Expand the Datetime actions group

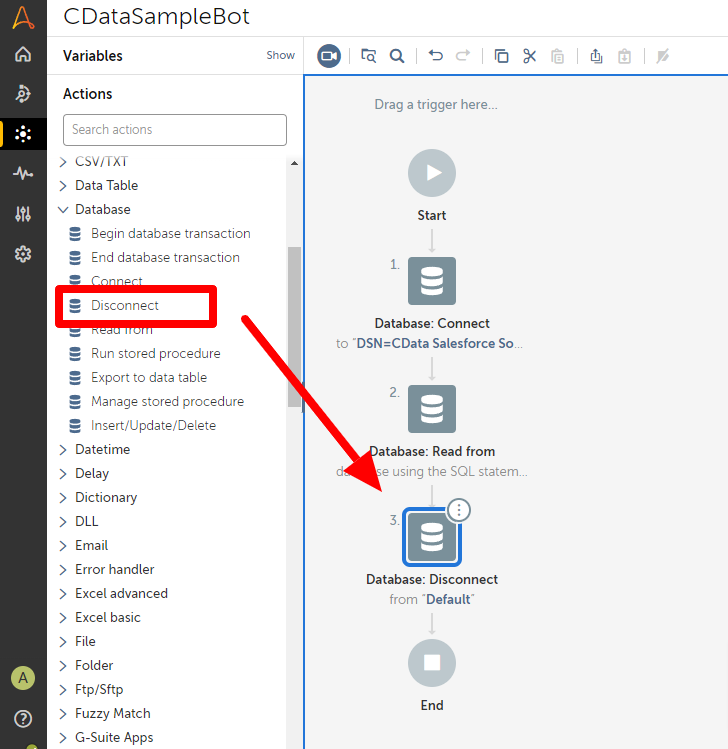pos(63,449)
